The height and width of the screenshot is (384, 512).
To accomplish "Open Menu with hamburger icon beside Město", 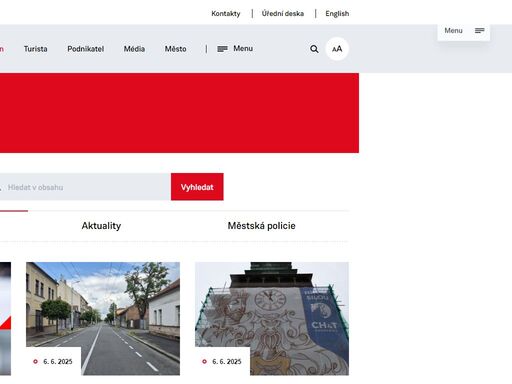I will [x=235, y=49].
